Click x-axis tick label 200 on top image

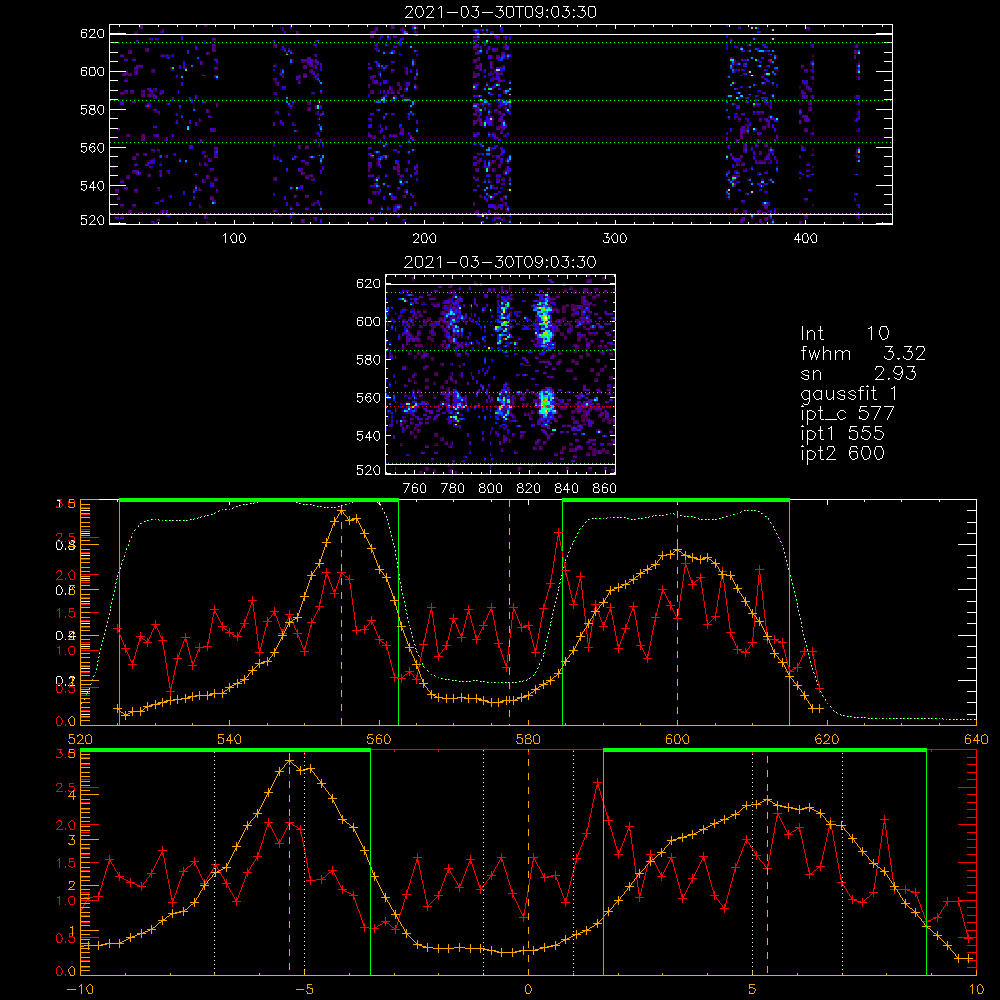tap(424, 239)
